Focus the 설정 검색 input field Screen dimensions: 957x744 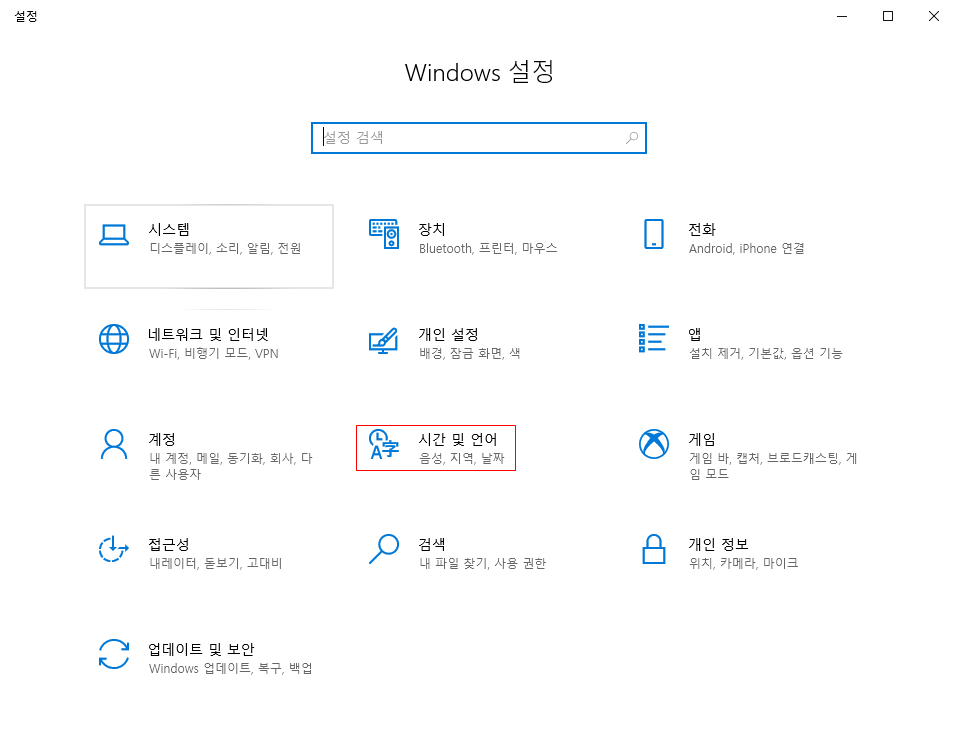pos(479,138)
